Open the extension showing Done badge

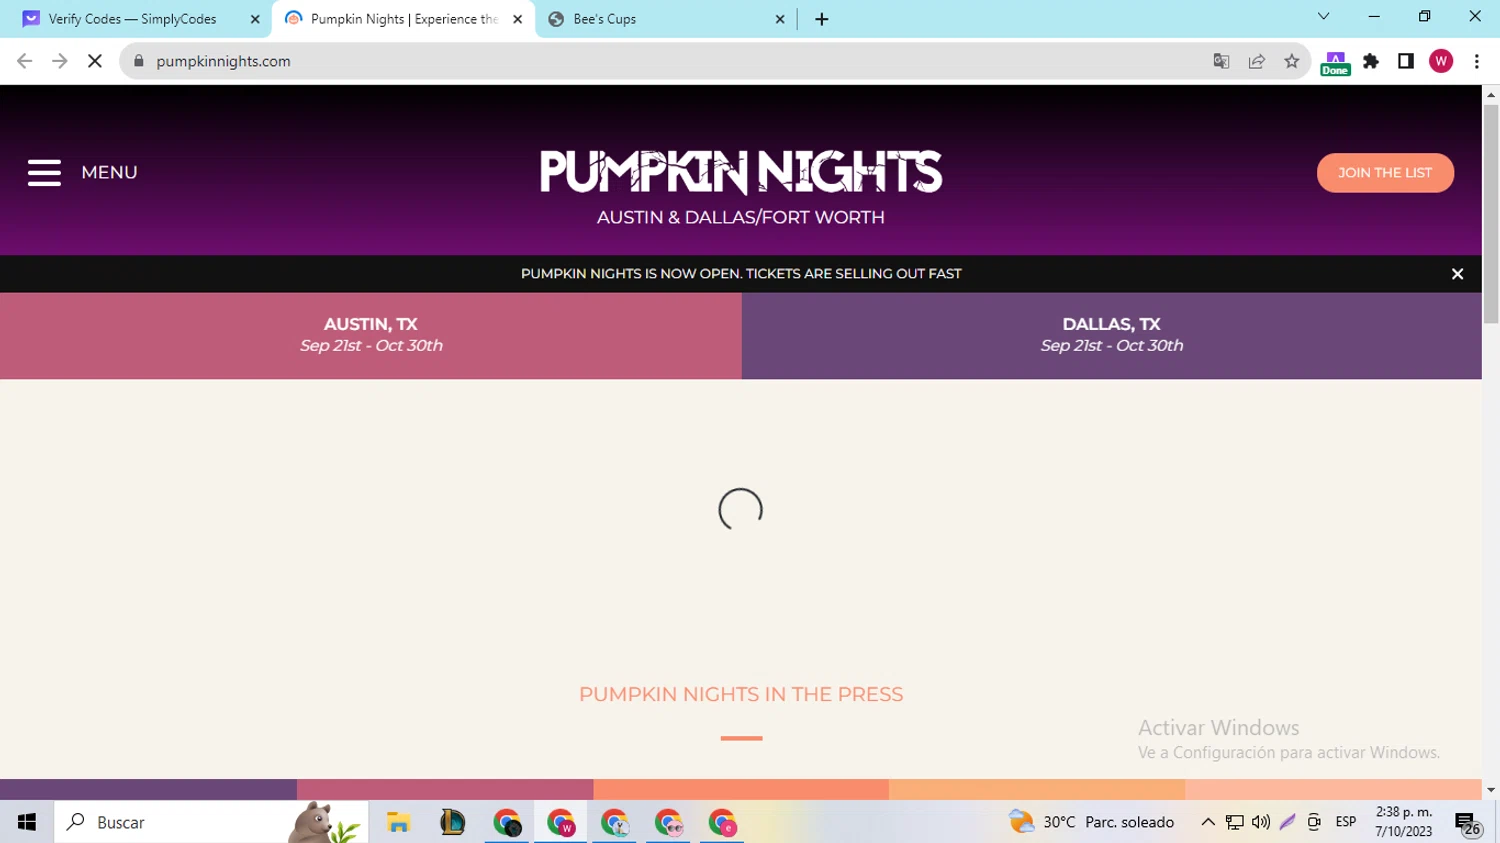(x=1335, y=63)
